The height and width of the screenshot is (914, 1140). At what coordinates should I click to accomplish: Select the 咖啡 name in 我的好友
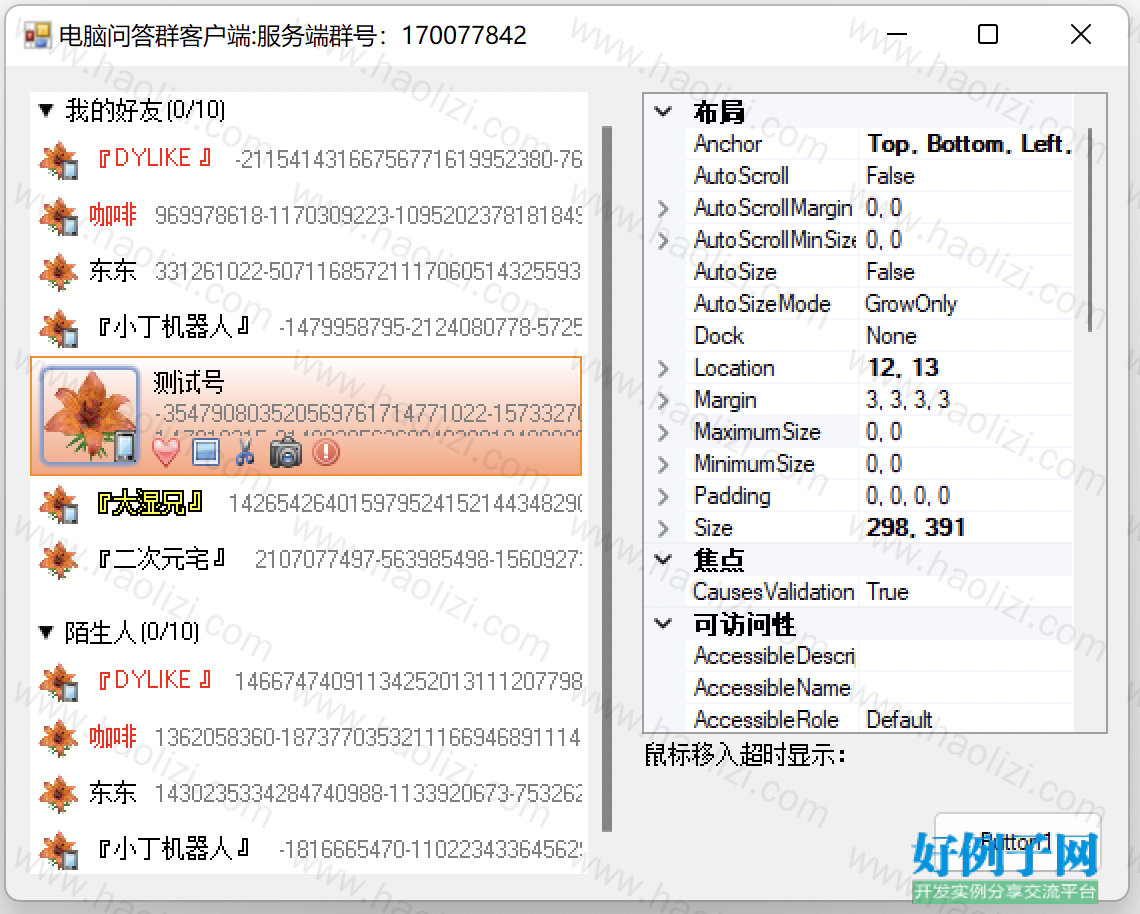click(113, 215)
